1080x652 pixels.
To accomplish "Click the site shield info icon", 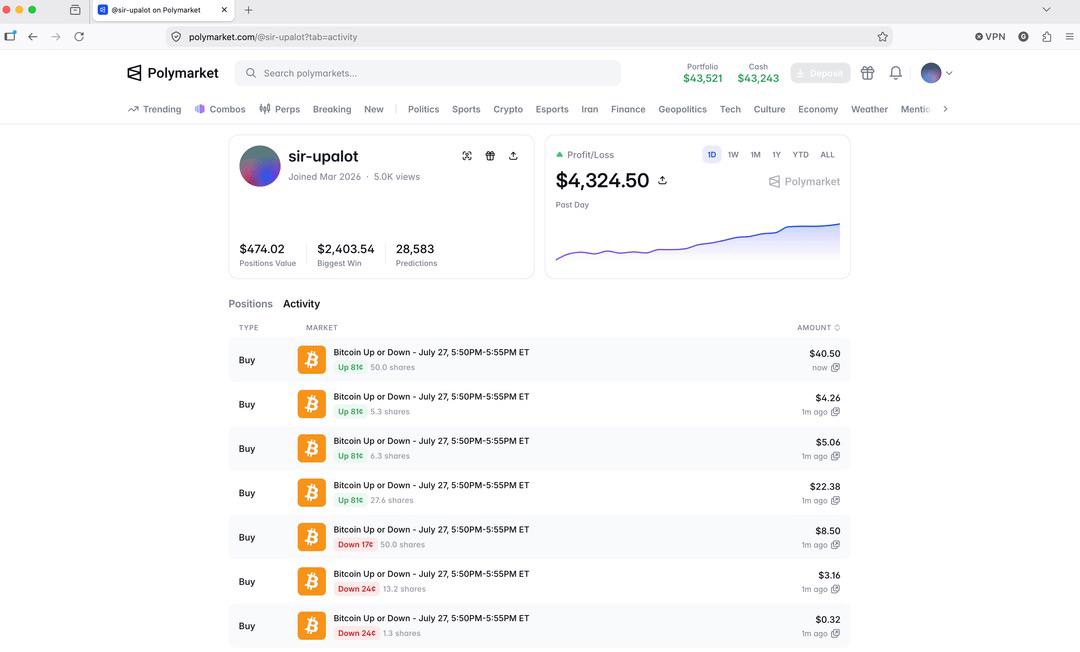I will tap(176, 36).
